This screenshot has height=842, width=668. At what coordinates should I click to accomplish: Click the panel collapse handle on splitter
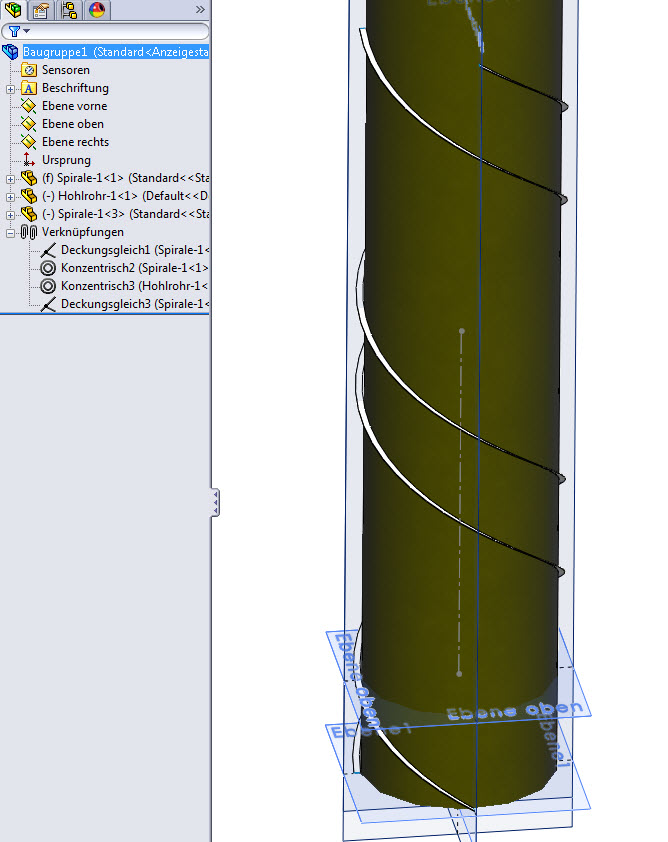pyautogui.click(x=215, y=503)
